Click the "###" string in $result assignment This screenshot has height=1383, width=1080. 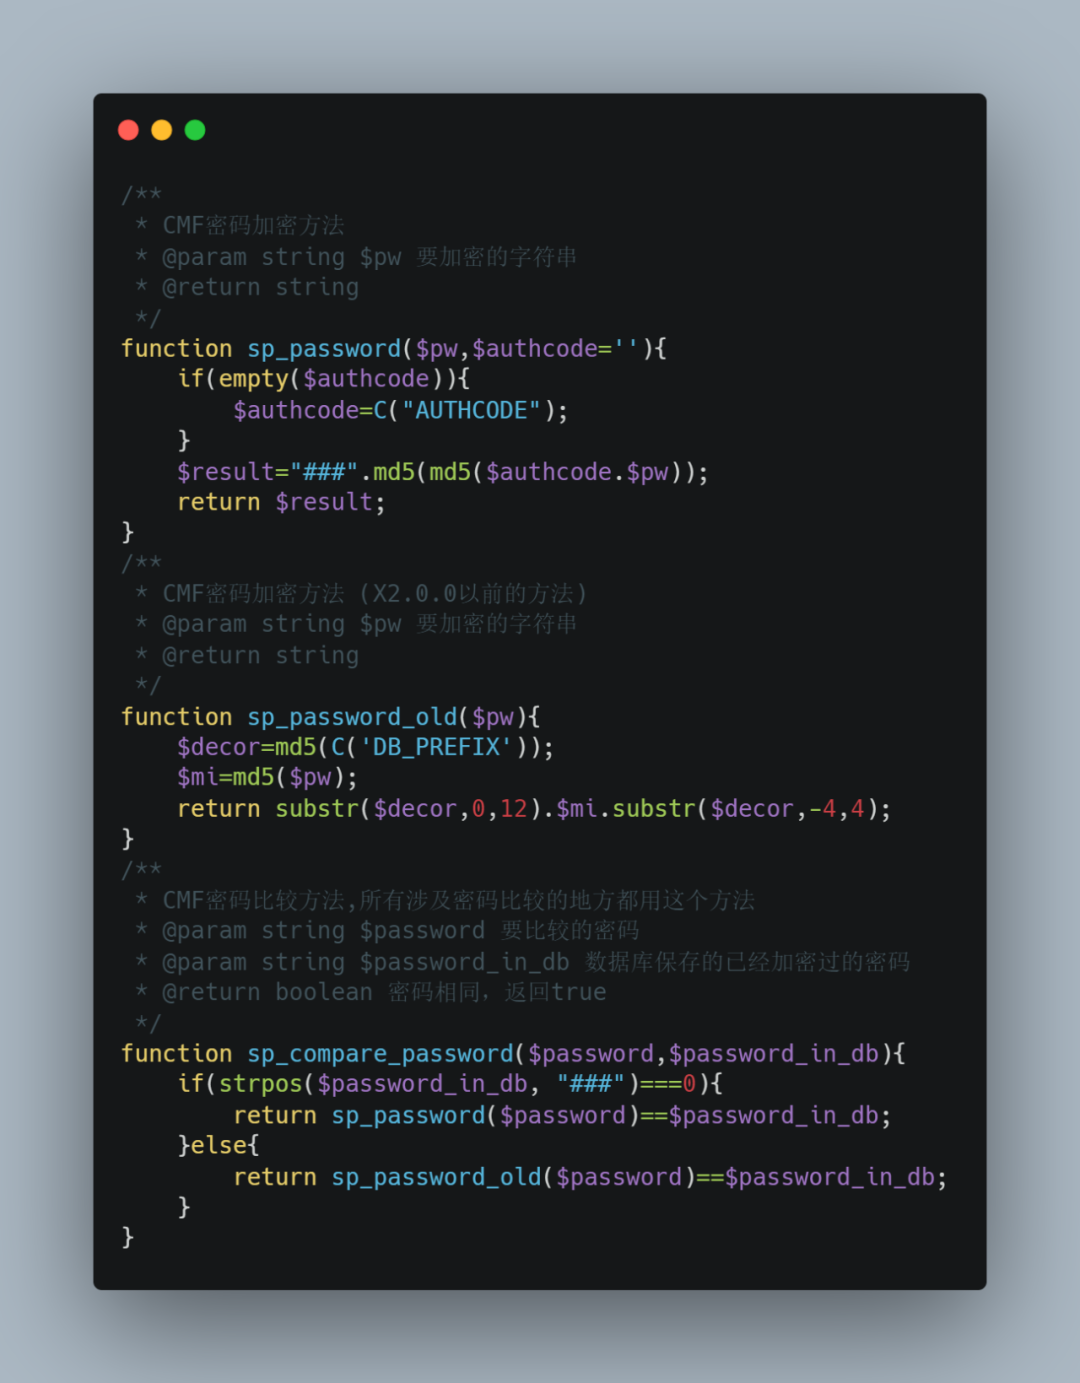pyautogui.click(x=324, y=472)
